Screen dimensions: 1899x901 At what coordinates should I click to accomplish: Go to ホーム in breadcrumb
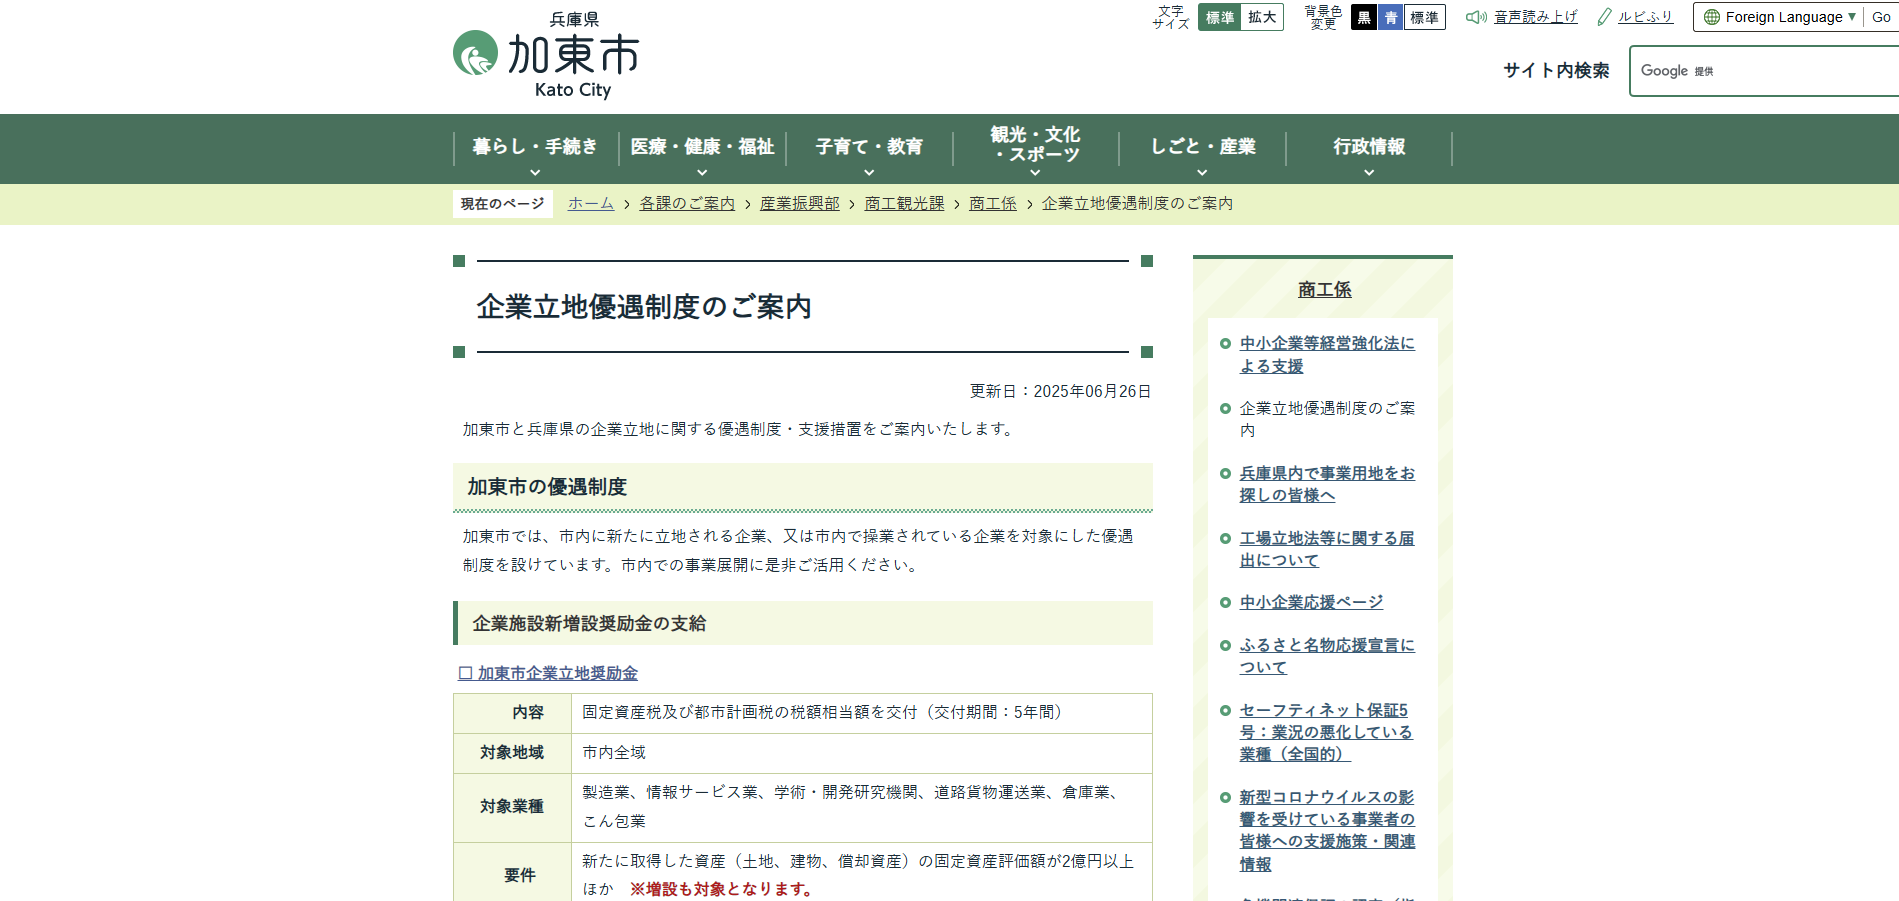tap(591, 204)
